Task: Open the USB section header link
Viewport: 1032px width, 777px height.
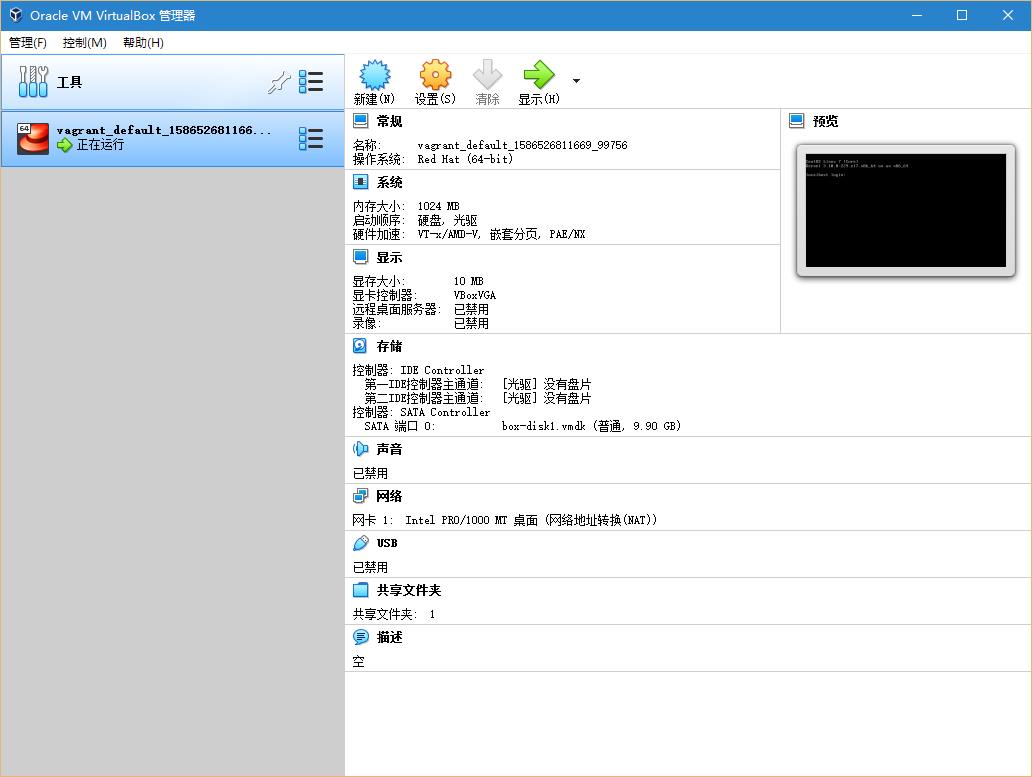Action: [x=387, y=543]
